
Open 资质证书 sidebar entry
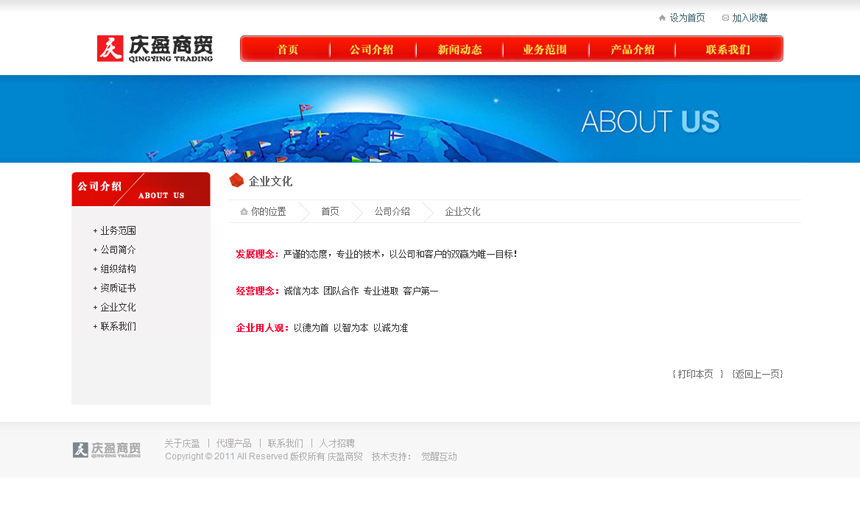tap(118, 288)
